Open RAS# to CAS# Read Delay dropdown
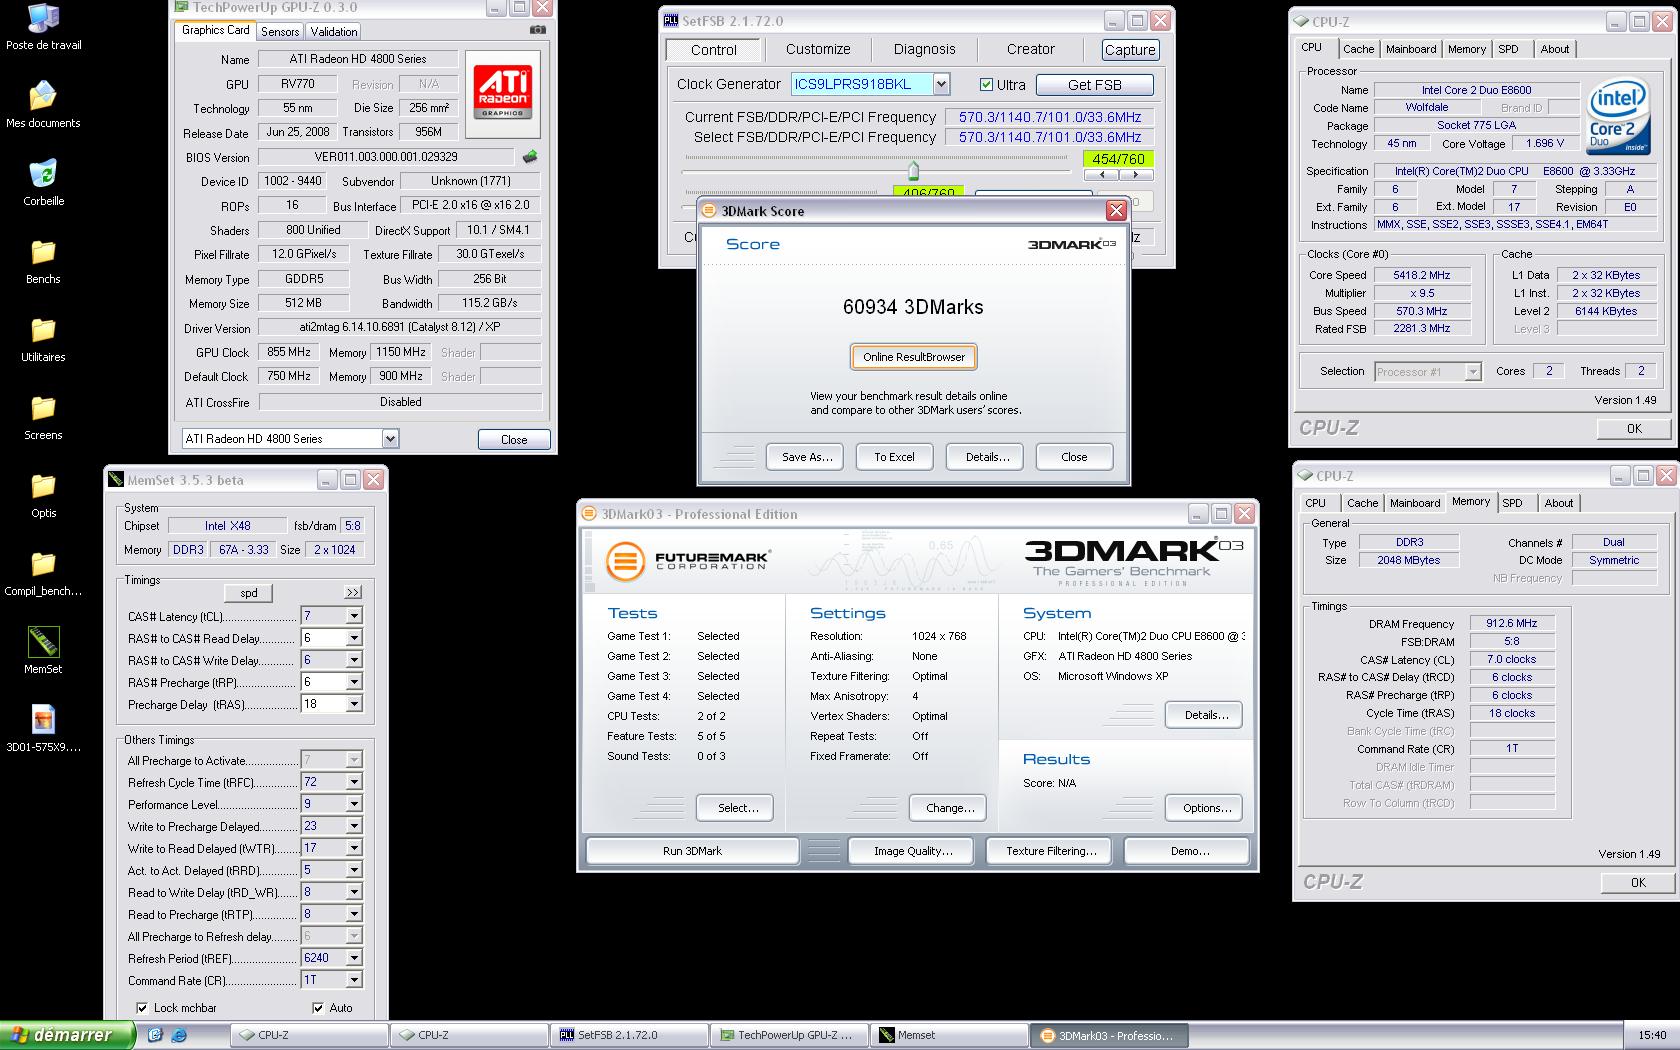Image resolution: width=1680 pixels, height=1050 pixels. point(354,638)
